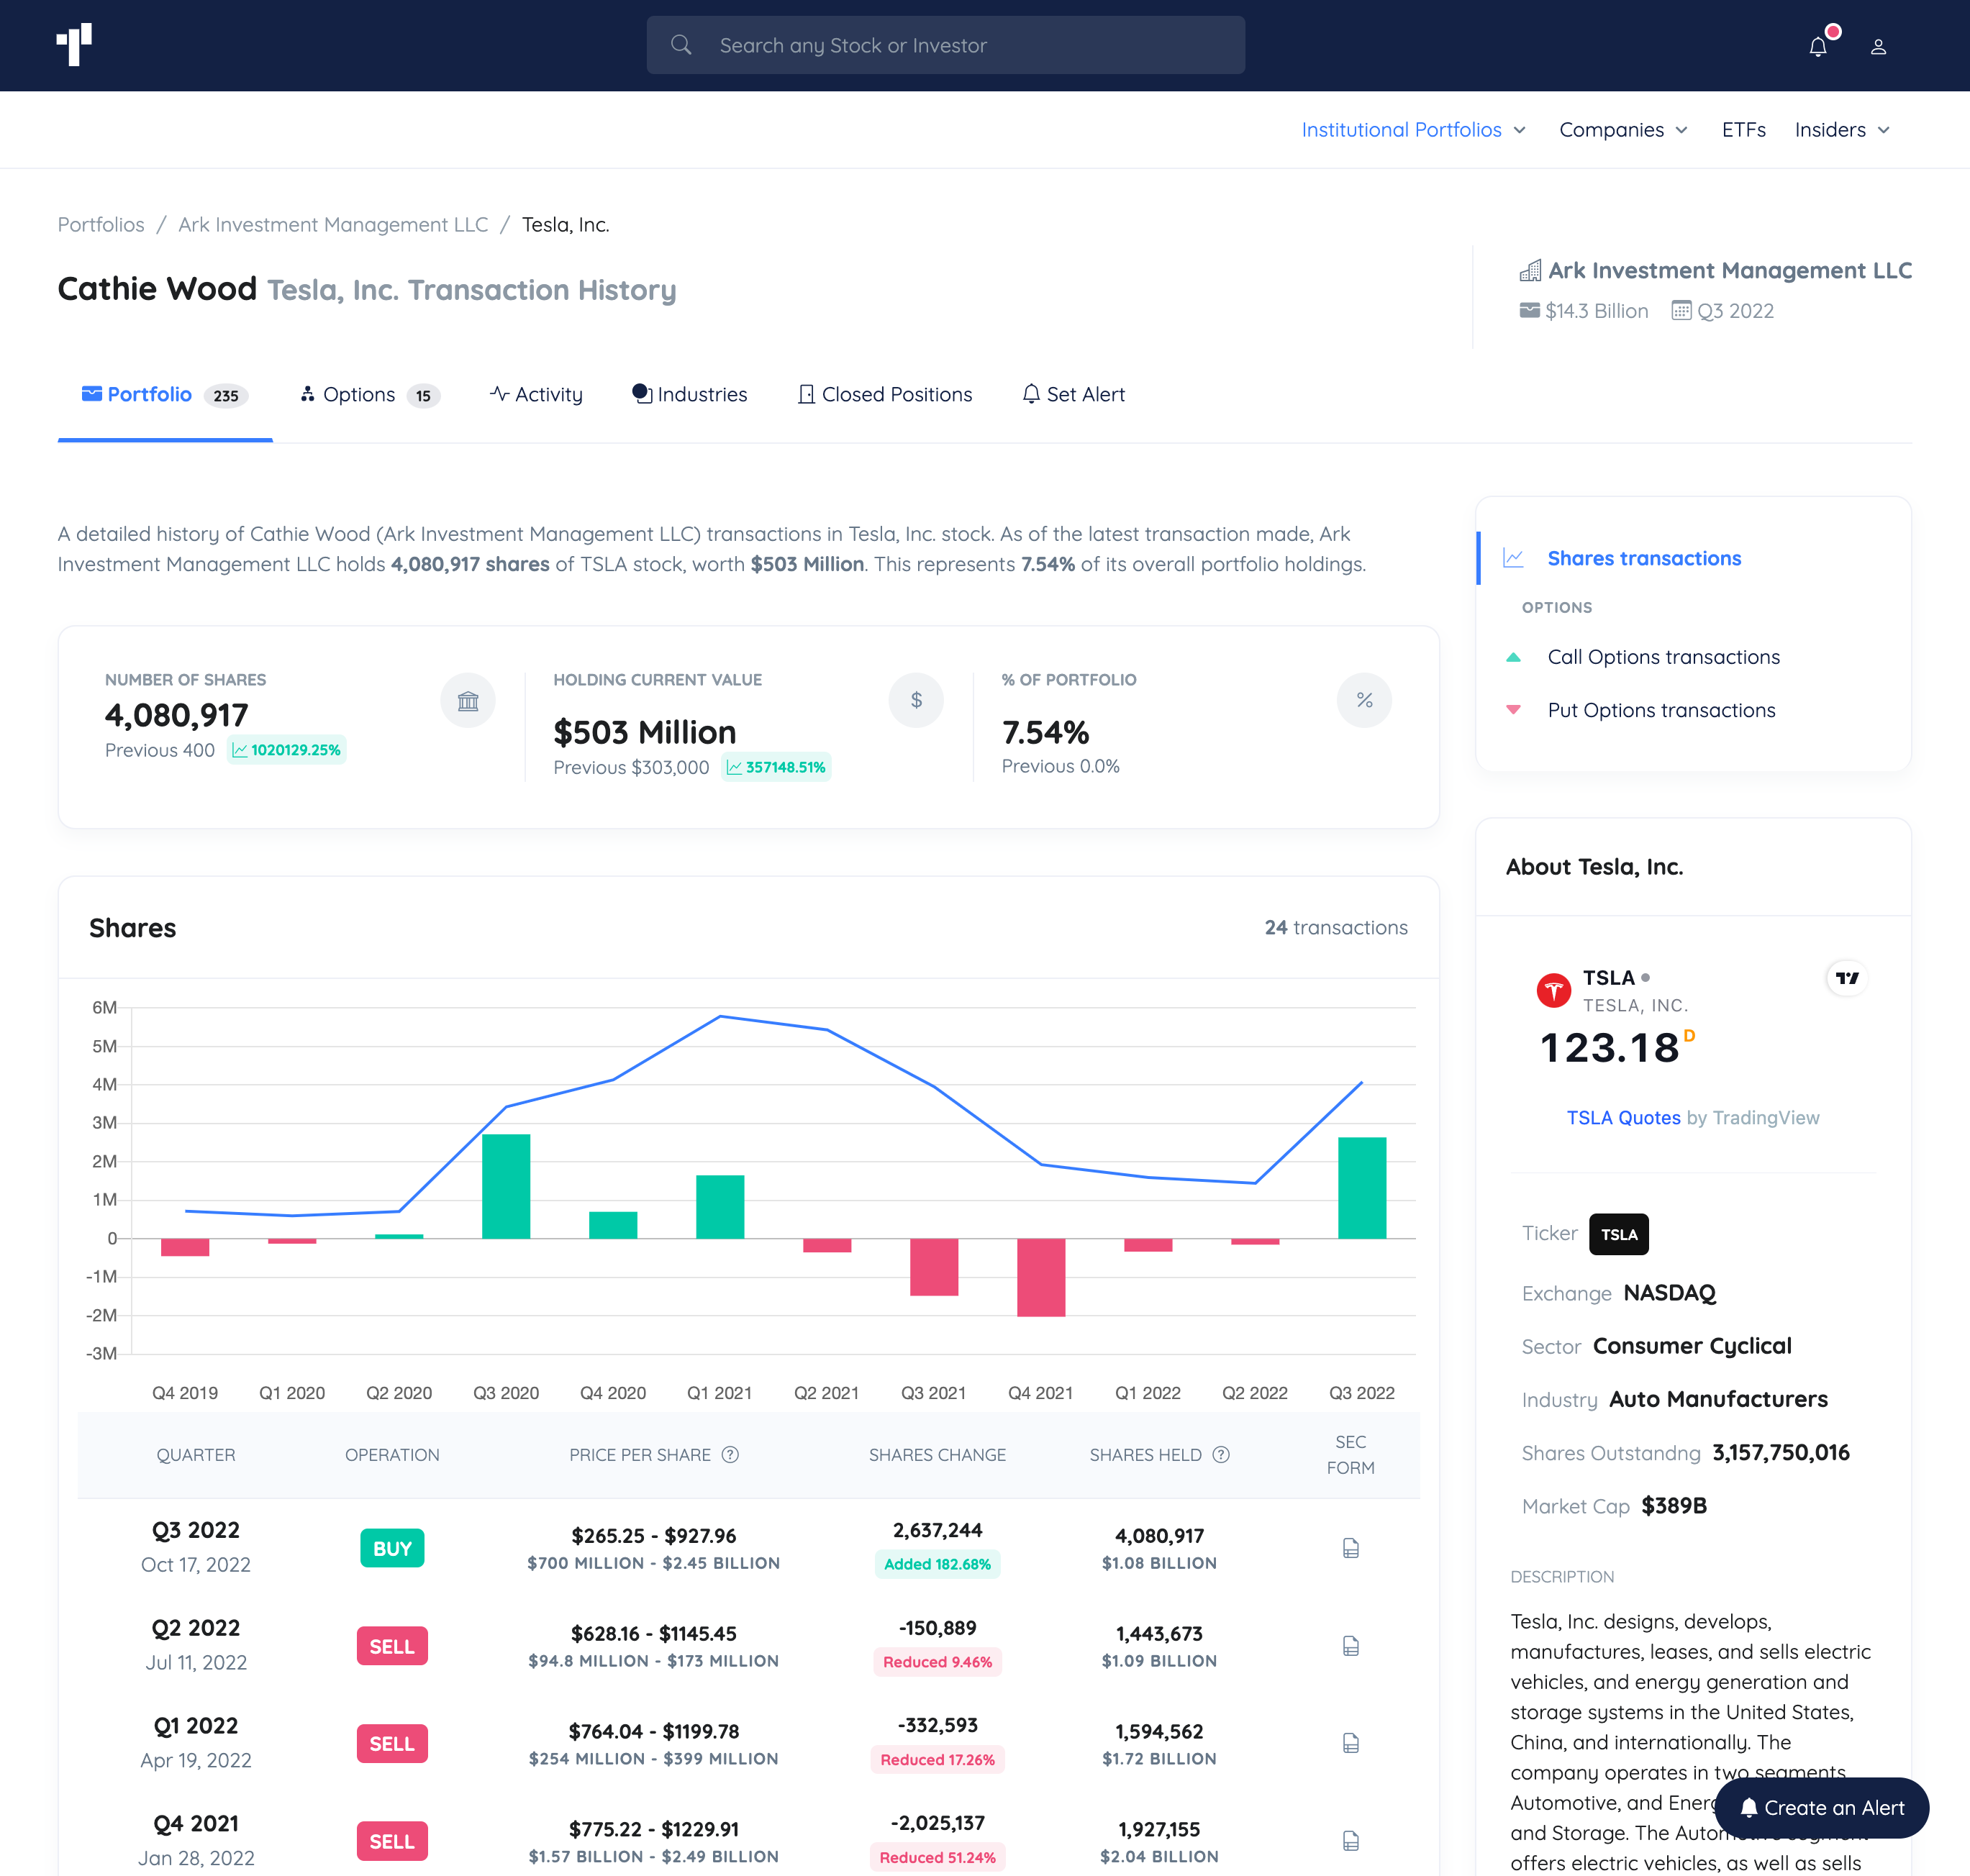Click Create an Alert button
The height and width of the screenshot is (1876, 1970).
tap(1821, 1809)
